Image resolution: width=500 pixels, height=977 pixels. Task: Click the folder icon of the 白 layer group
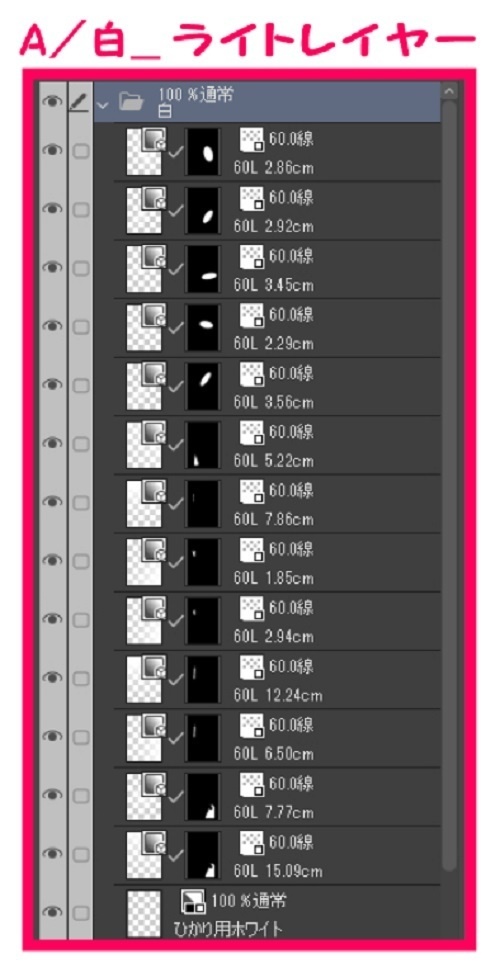[x=132, y=101]
